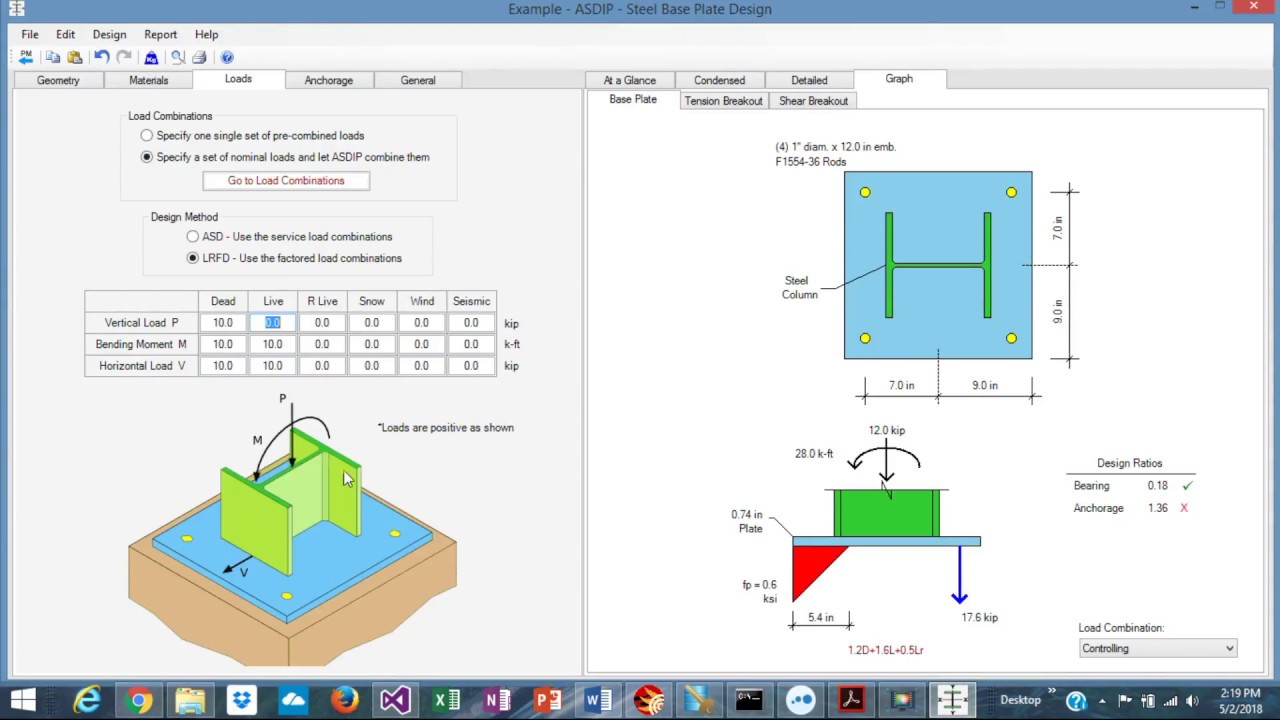Open Word from the taskbar
Viewport: 1280px width, 720px height.
point(599,700)
